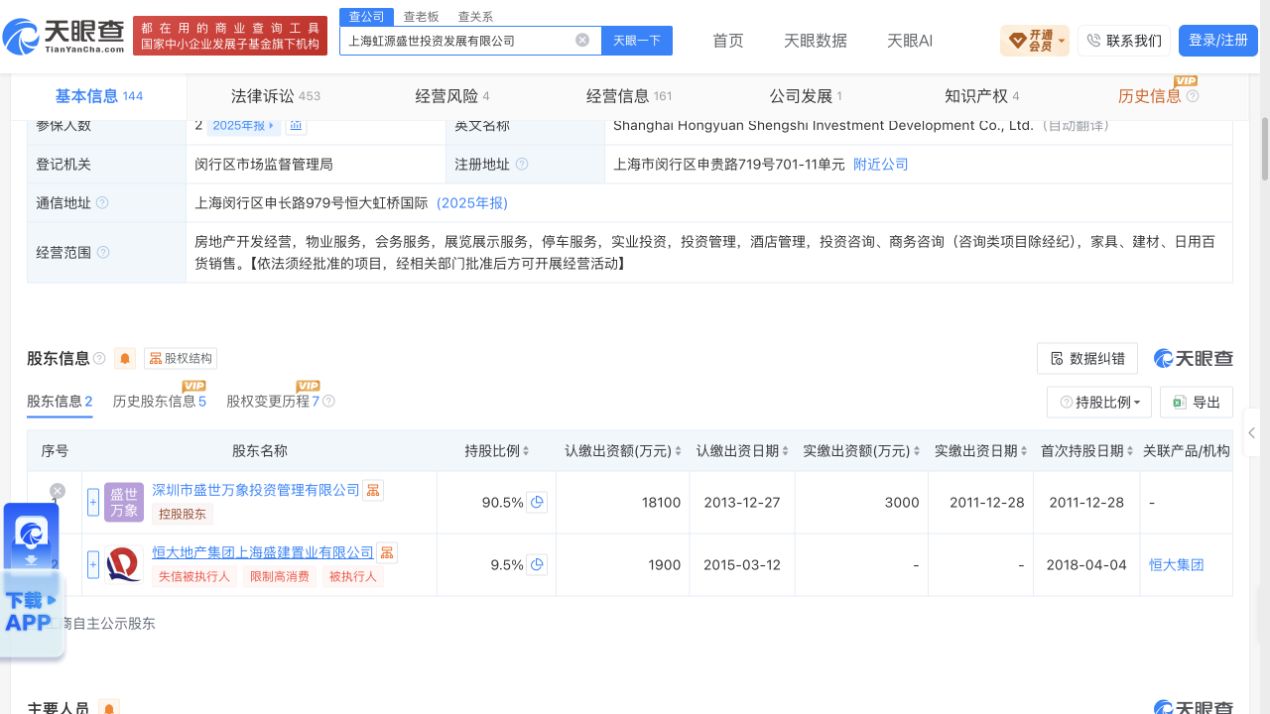Click the help icon next to 通信地址
Image resolution: width=1270 pixels, height=714 pixels.
[x=102, y=203]
